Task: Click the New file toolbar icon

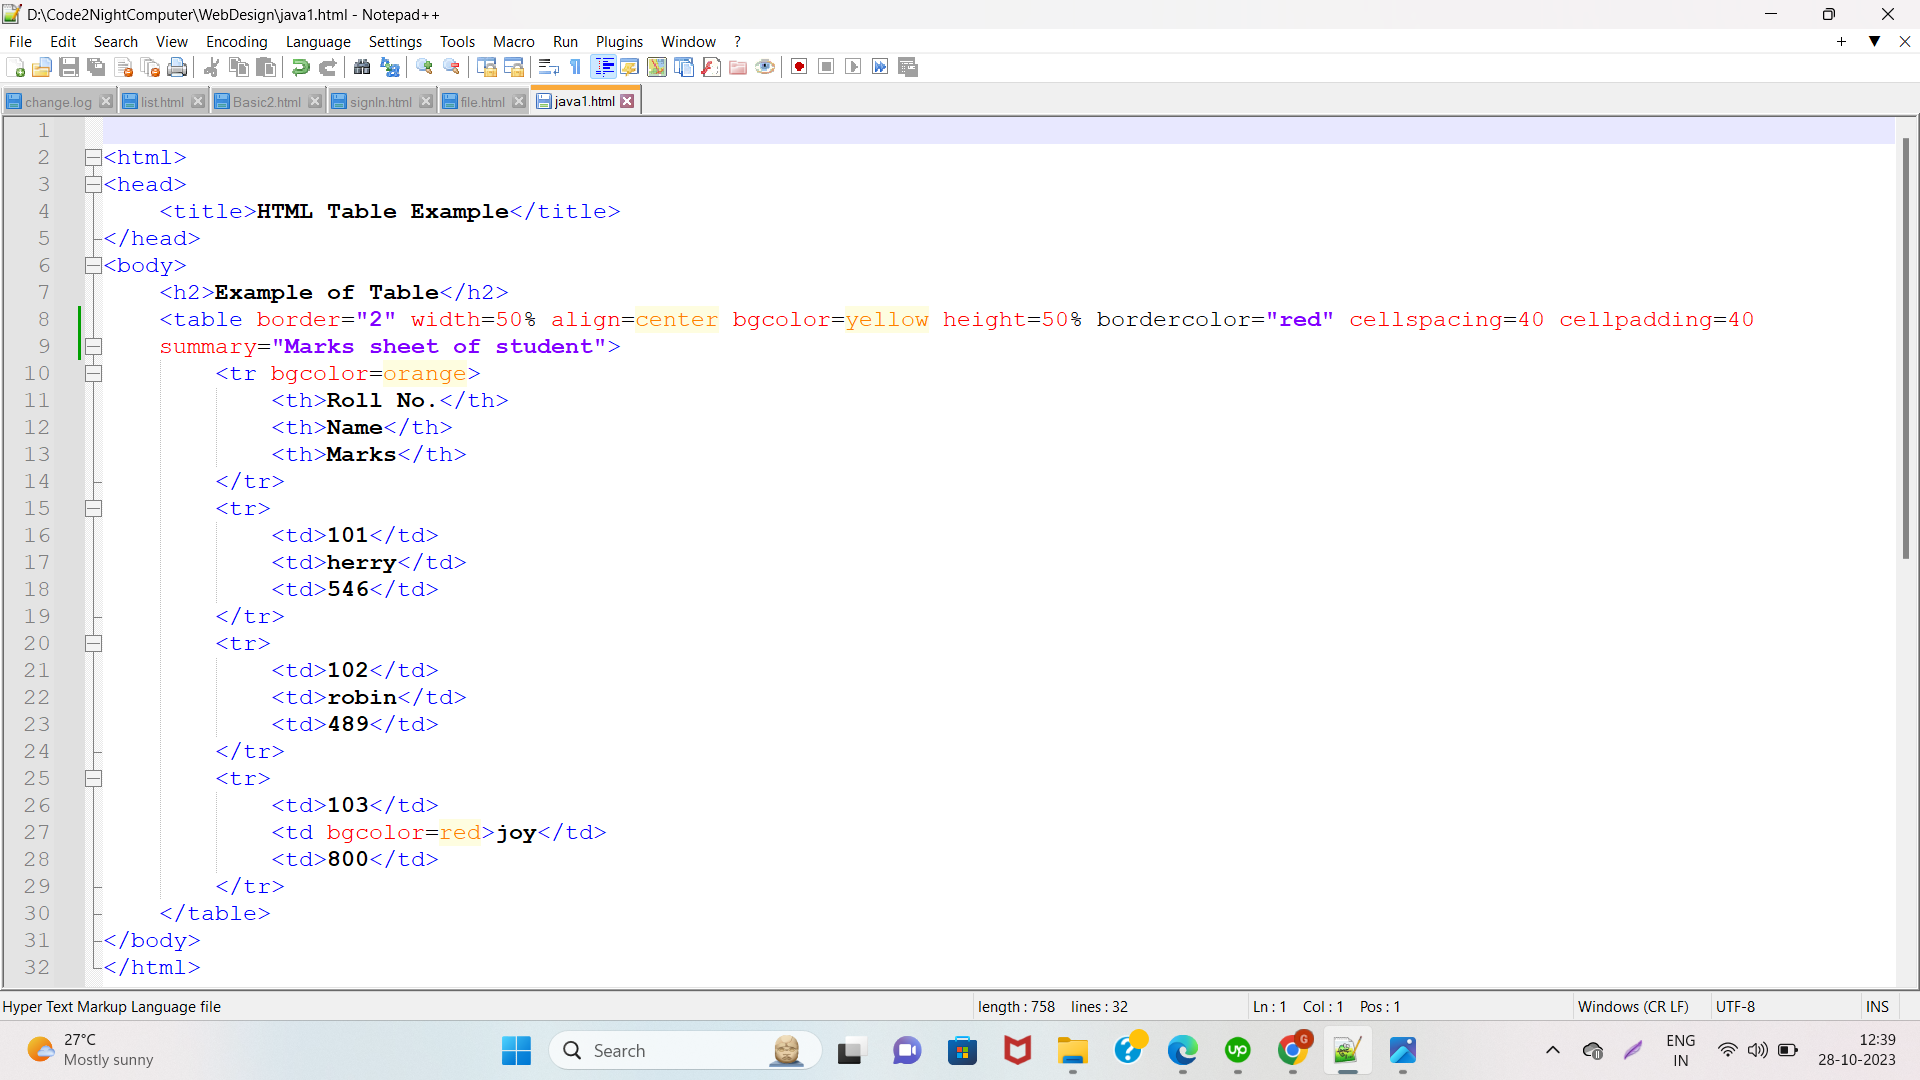Action: click(15, 67)
